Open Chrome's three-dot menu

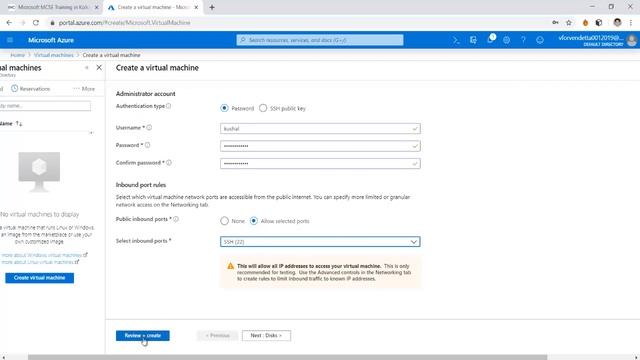point(631,23)
